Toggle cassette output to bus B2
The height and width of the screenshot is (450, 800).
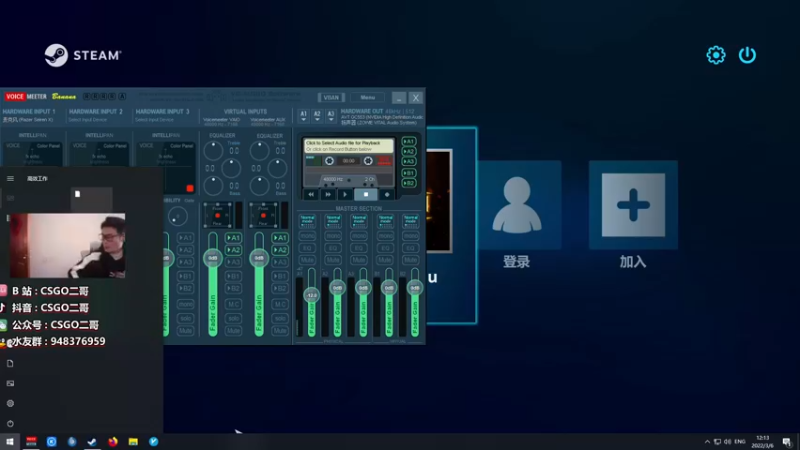409,183
